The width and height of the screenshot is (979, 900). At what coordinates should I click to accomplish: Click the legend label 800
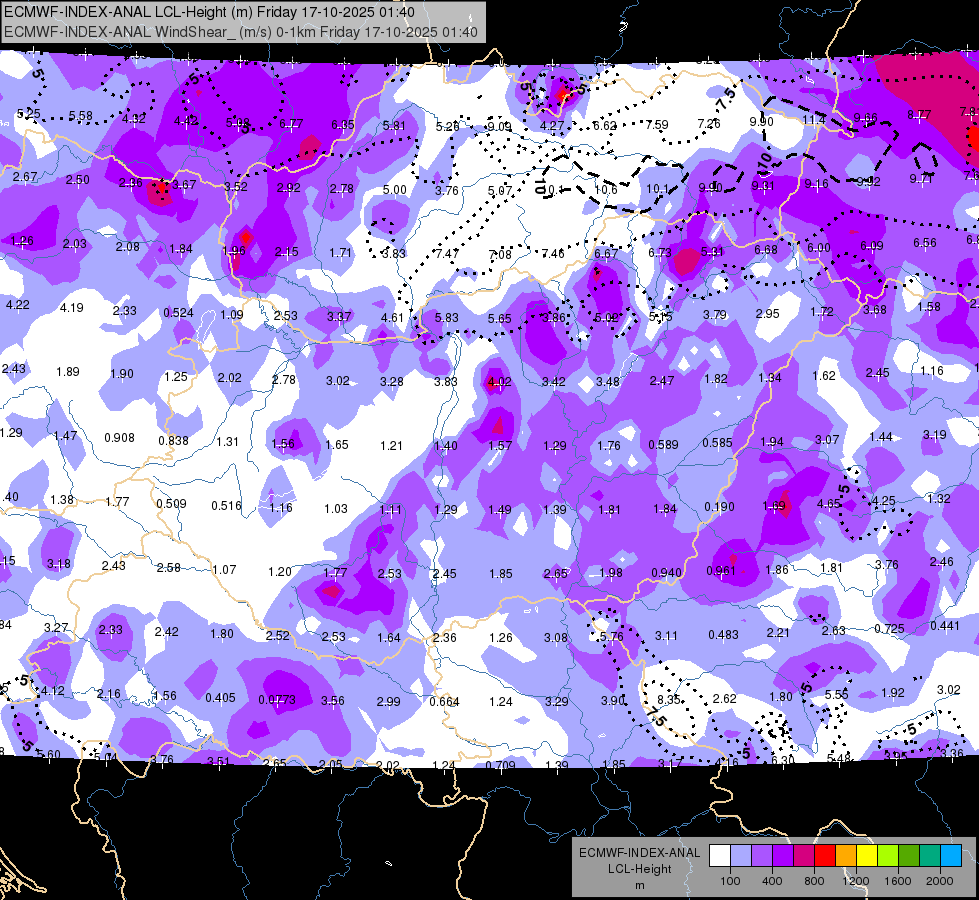tap(814, 881)
